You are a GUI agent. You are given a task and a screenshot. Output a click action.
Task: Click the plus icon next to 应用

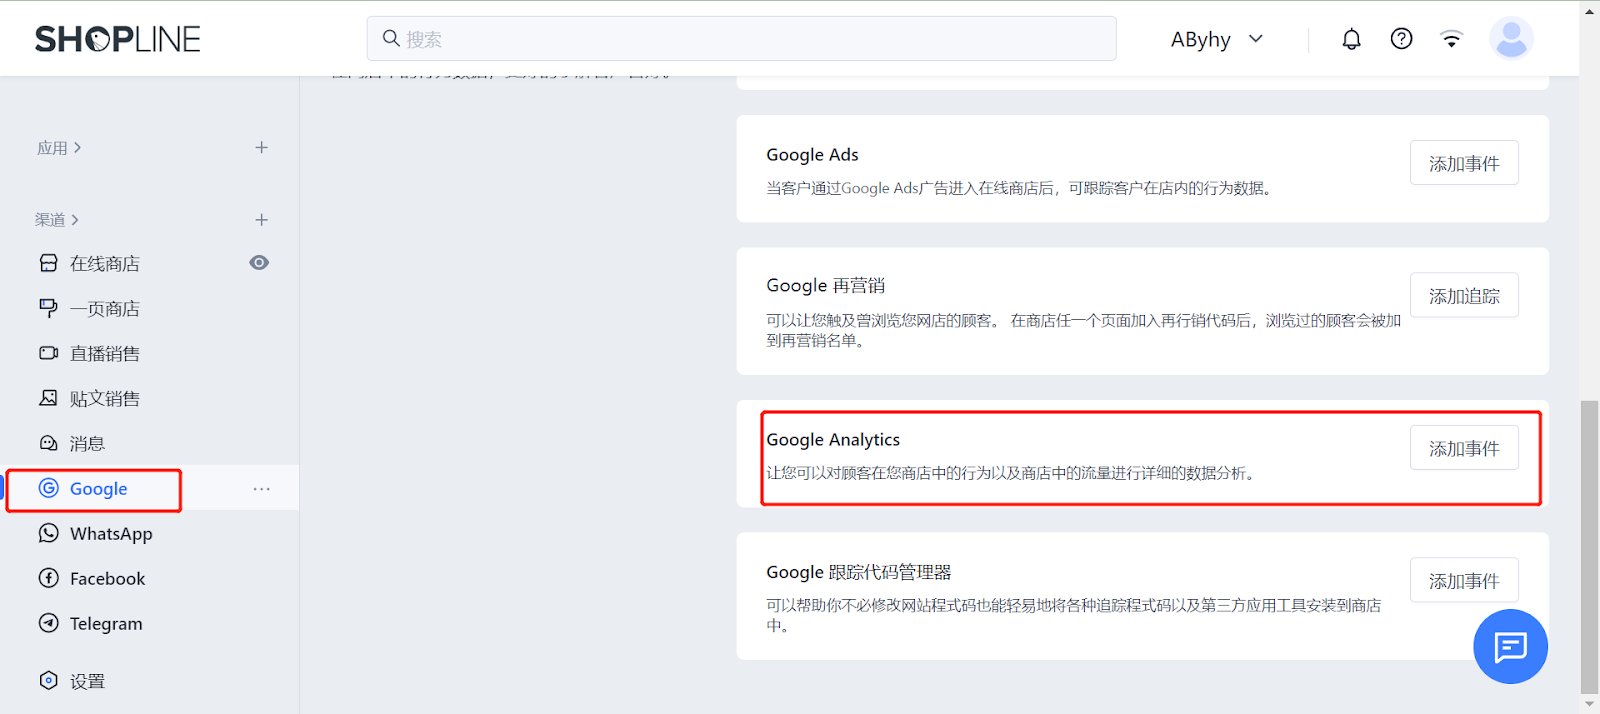tap(261, 147)
